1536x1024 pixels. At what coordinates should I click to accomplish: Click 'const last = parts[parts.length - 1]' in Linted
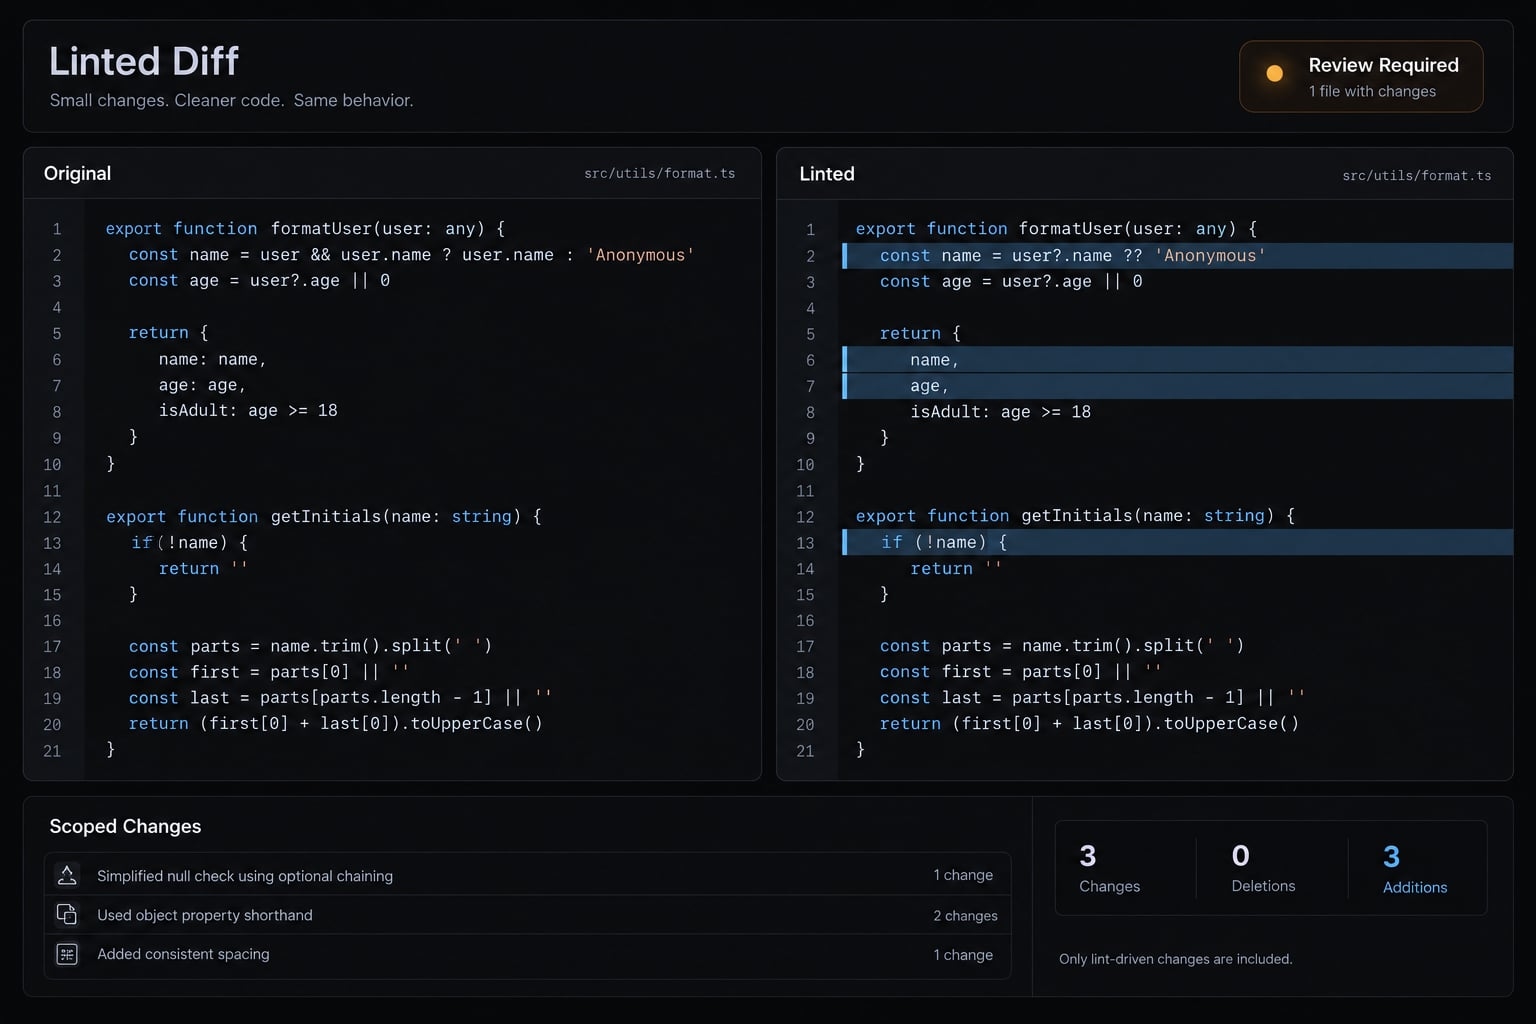click(x=1093, y=698)
